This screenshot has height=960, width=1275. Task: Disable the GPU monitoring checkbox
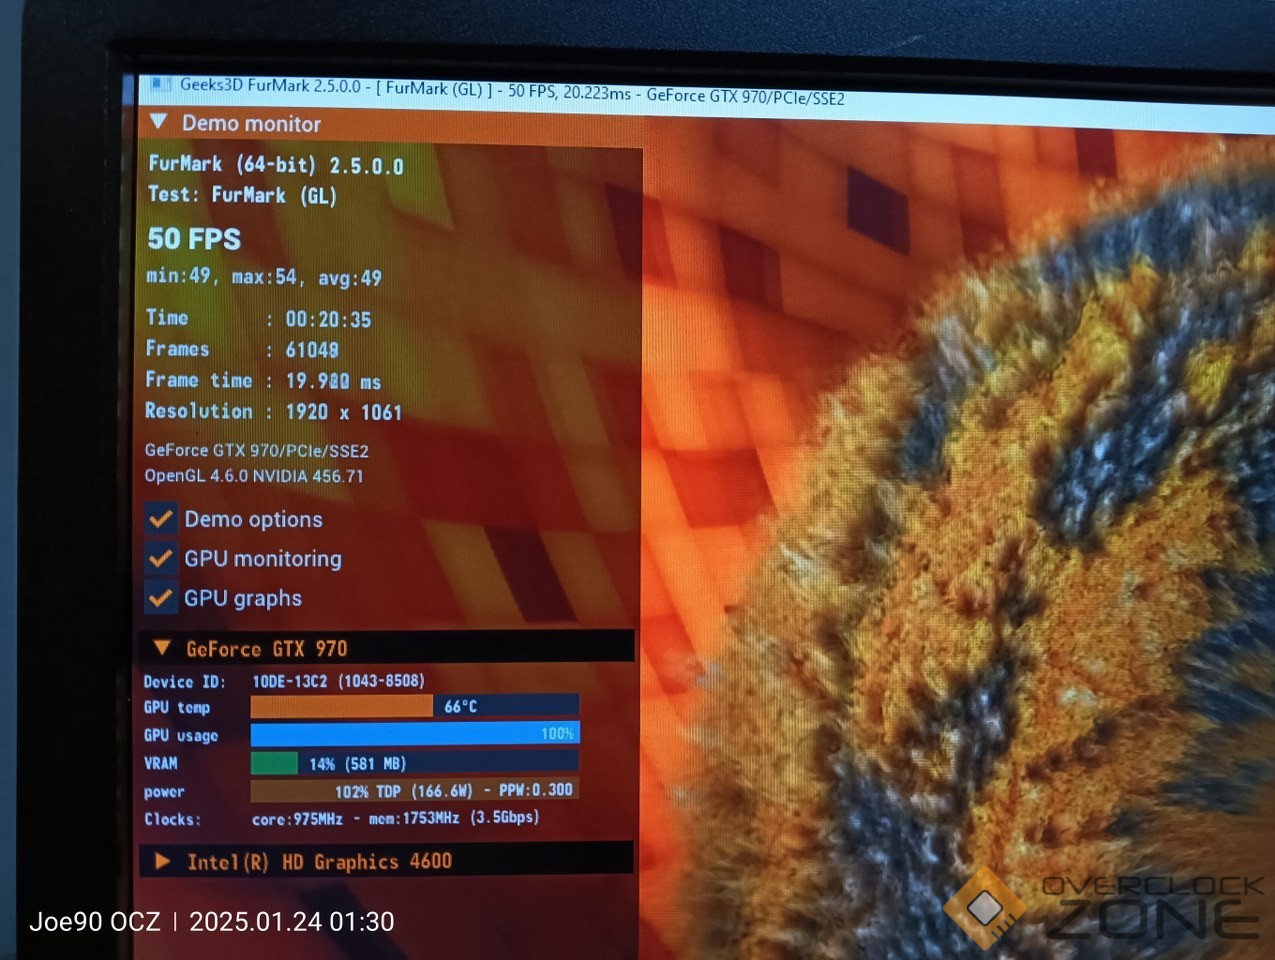160,558
